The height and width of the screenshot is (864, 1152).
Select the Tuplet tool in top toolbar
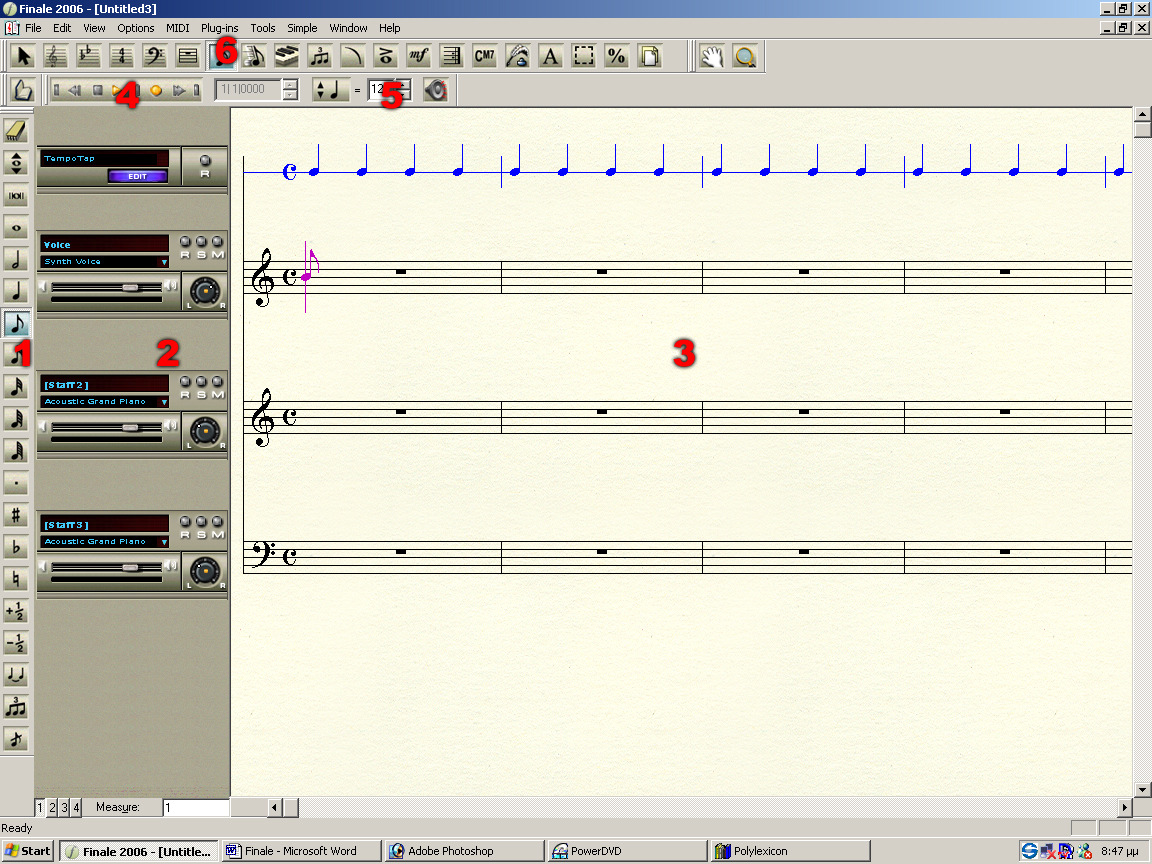tap(320, 57)
